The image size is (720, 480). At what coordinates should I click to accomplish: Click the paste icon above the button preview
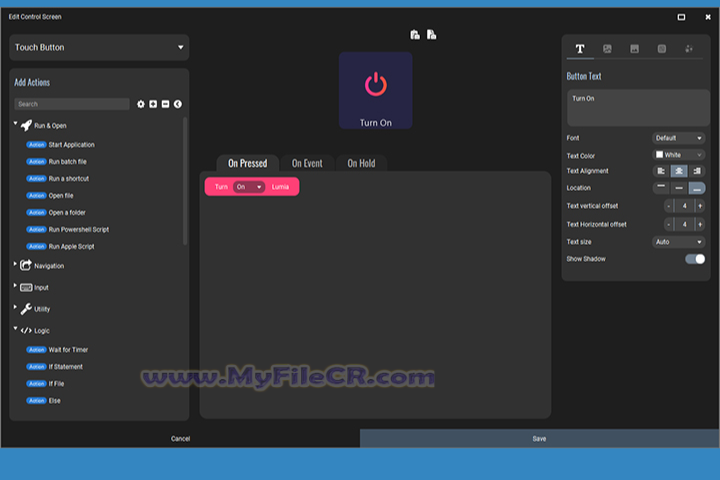coord(415,35)
